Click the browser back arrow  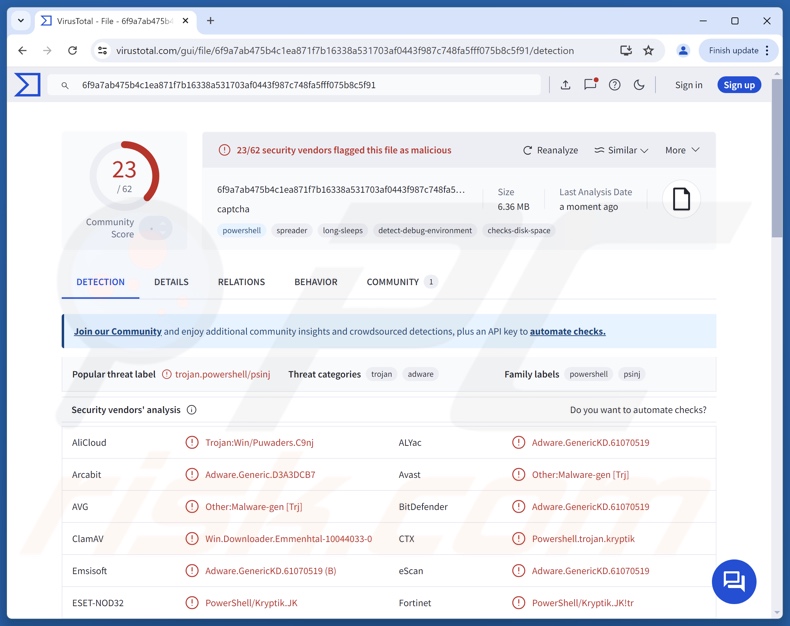point(22,50)
